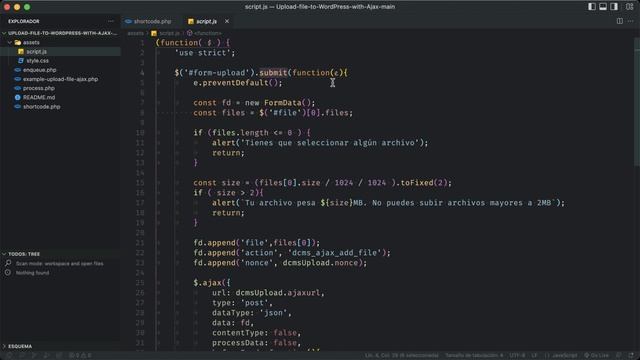Click 'dcms_ajax_add_file' string on line 22
This screenshot has width=640, height=360.
[336, 253]
